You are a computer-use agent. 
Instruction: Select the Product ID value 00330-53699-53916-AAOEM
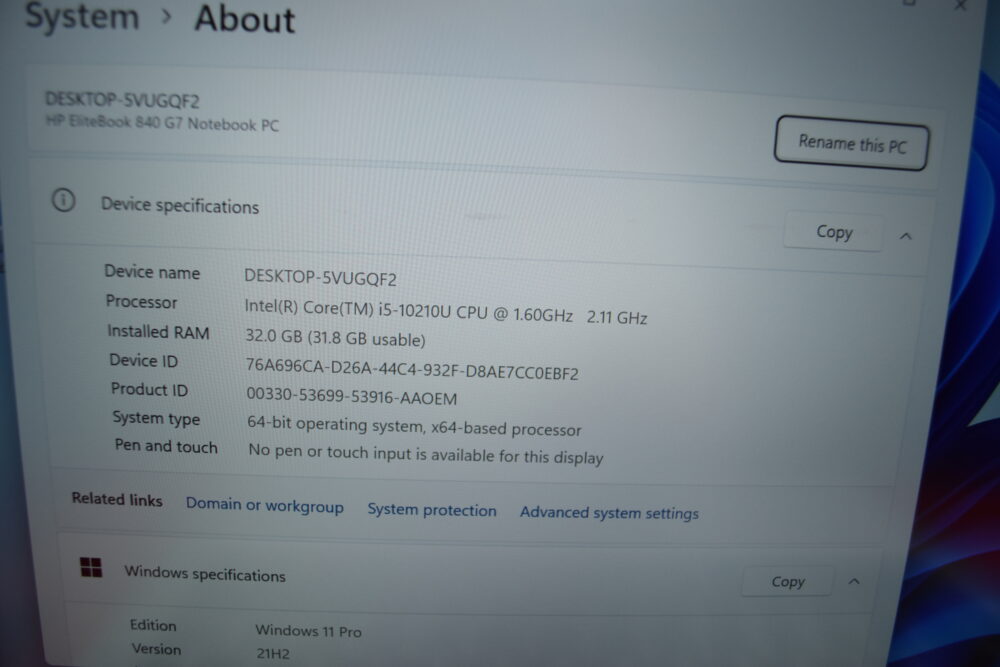351,397
